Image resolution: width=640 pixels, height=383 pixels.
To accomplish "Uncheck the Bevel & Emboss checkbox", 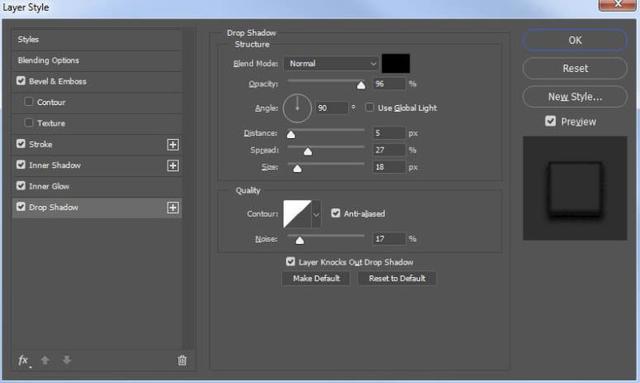I will 21,80.
